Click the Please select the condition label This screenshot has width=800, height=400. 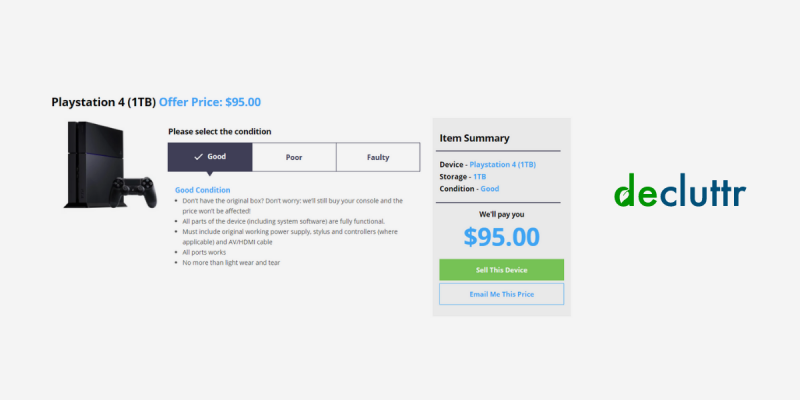tap(220, 132)
